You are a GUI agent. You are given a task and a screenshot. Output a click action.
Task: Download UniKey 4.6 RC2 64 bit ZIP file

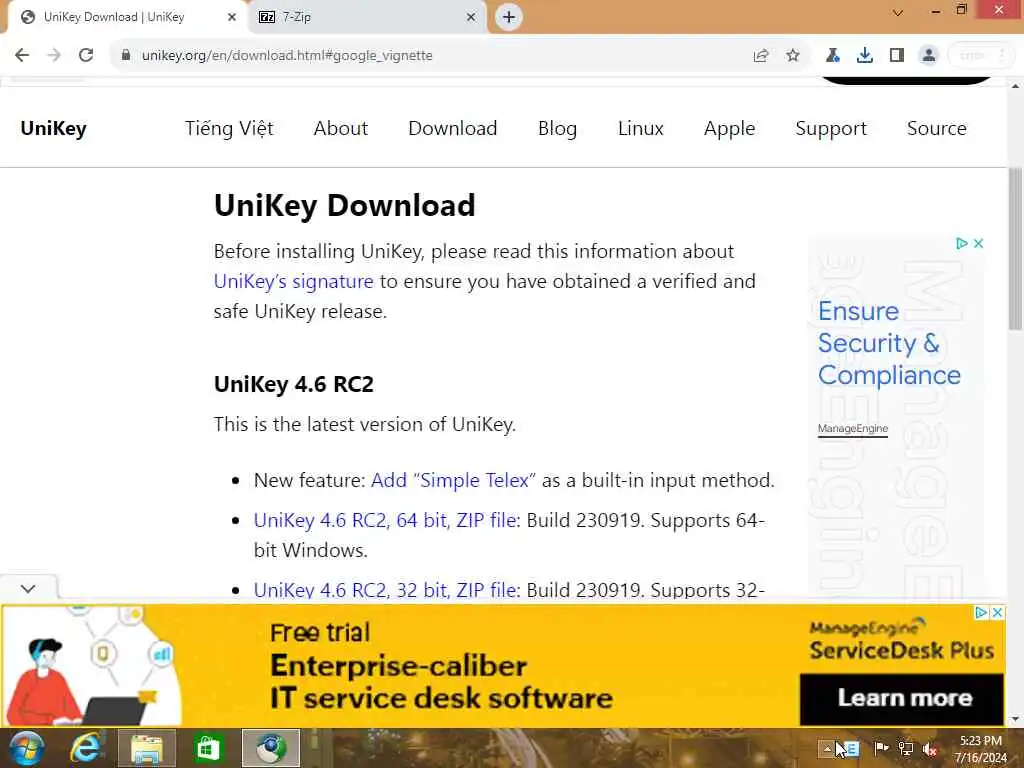pos(387,520)
